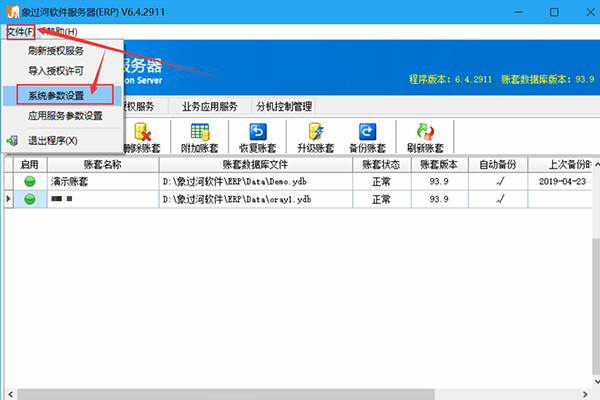Toggle auto backup check for oray1.ydb row

point(499,199)
